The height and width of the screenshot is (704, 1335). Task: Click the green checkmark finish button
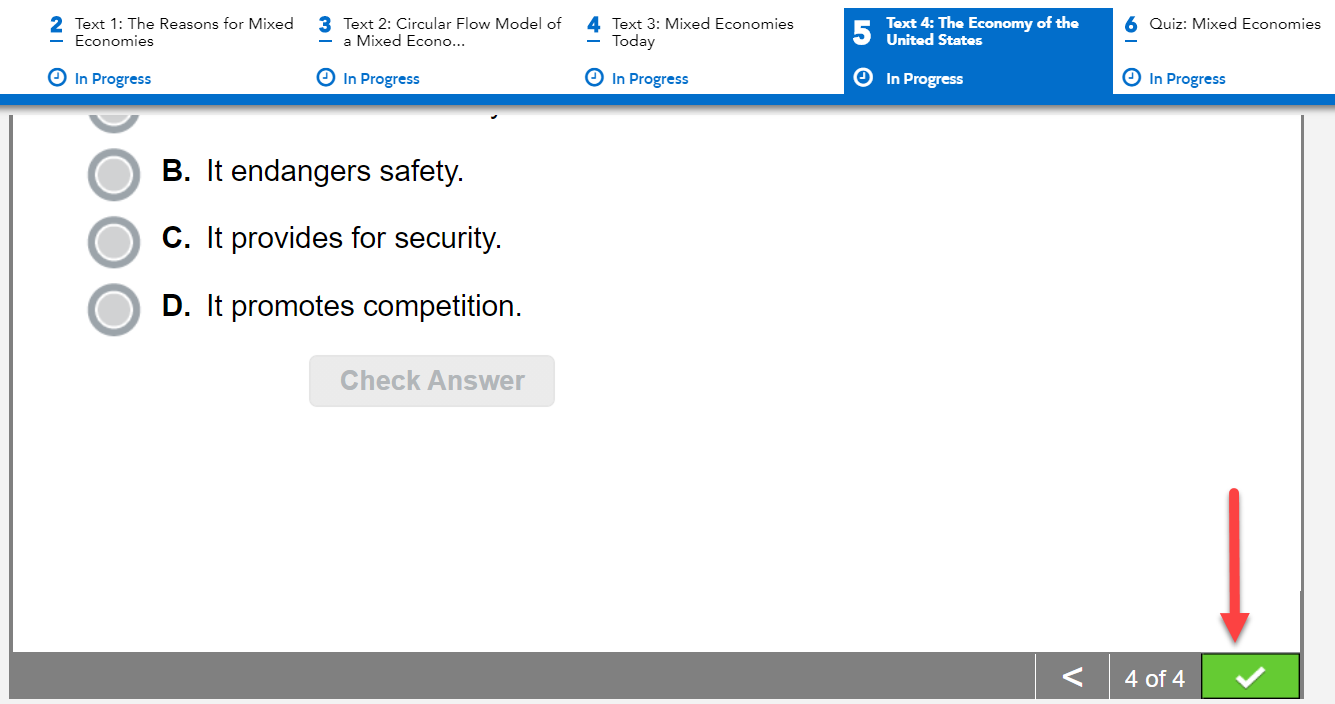point(1250,677)
